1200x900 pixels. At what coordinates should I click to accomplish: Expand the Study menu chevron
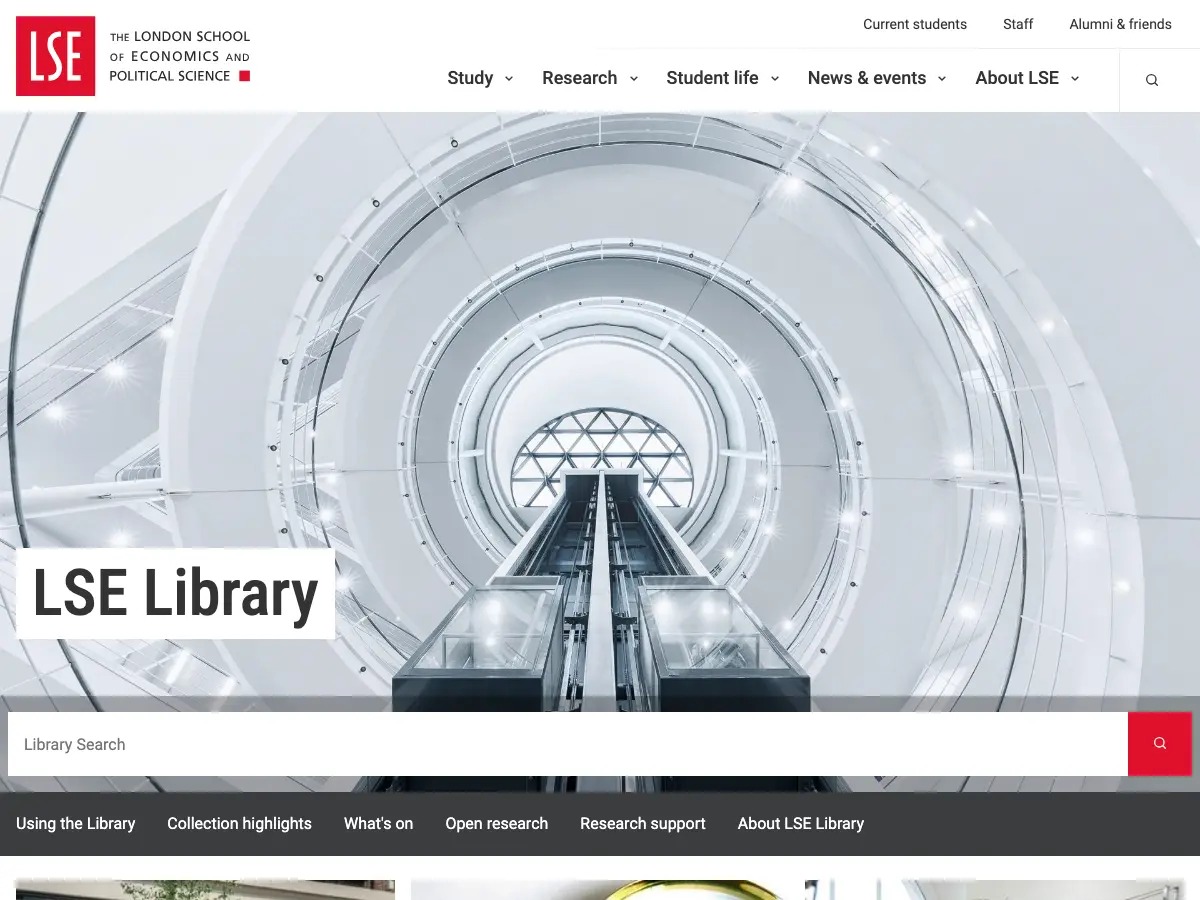click(509, 78)
